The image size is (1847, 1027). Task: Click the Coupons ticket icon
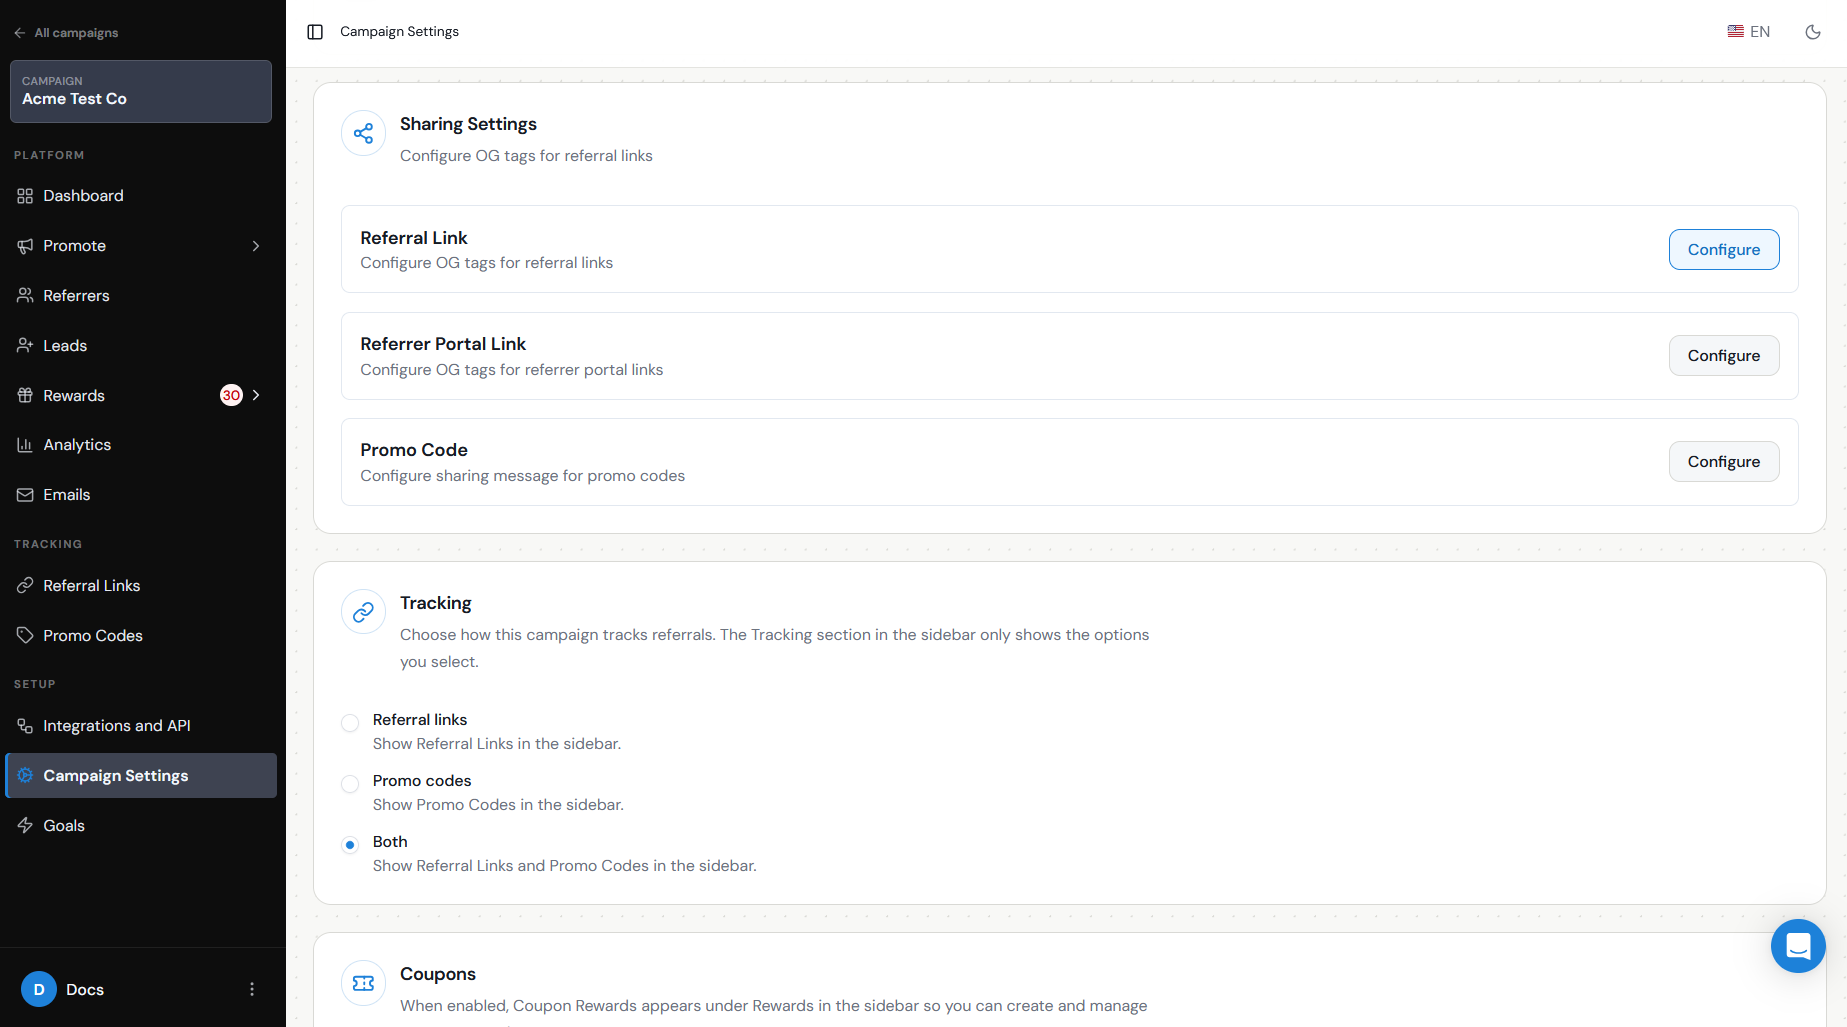point(363,983)
